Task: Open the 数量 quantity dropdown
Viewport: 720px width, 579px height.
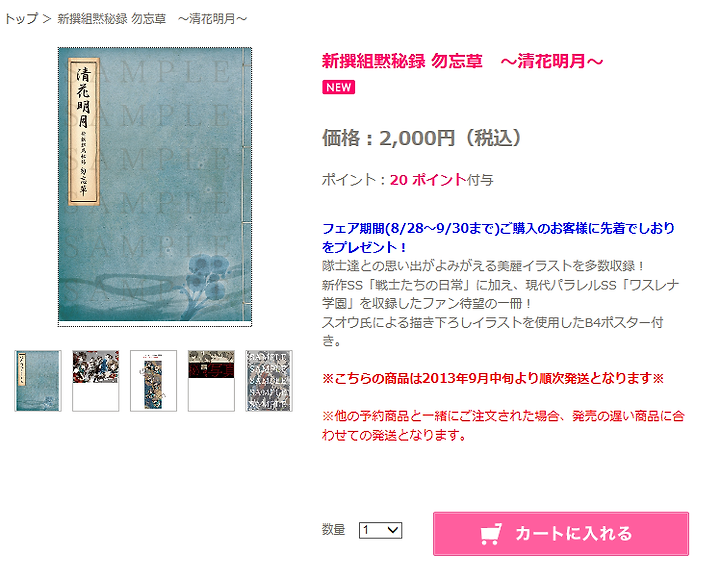Action: 380,530
